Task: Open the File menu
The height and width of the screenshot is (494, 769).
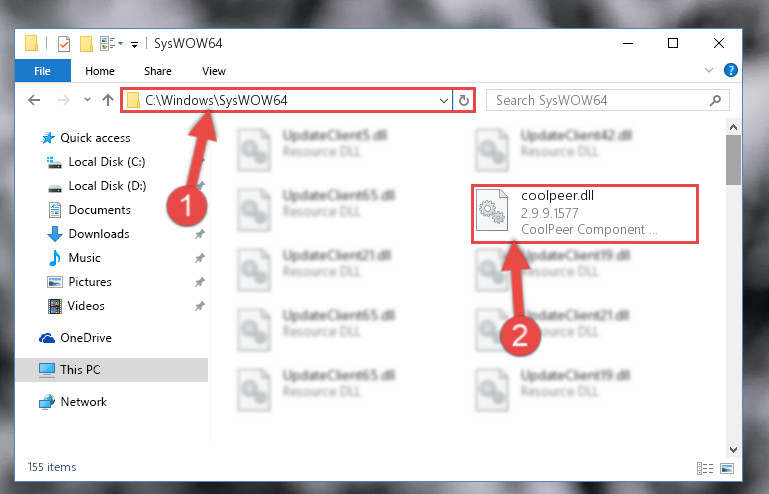Action: pos(43,71)
